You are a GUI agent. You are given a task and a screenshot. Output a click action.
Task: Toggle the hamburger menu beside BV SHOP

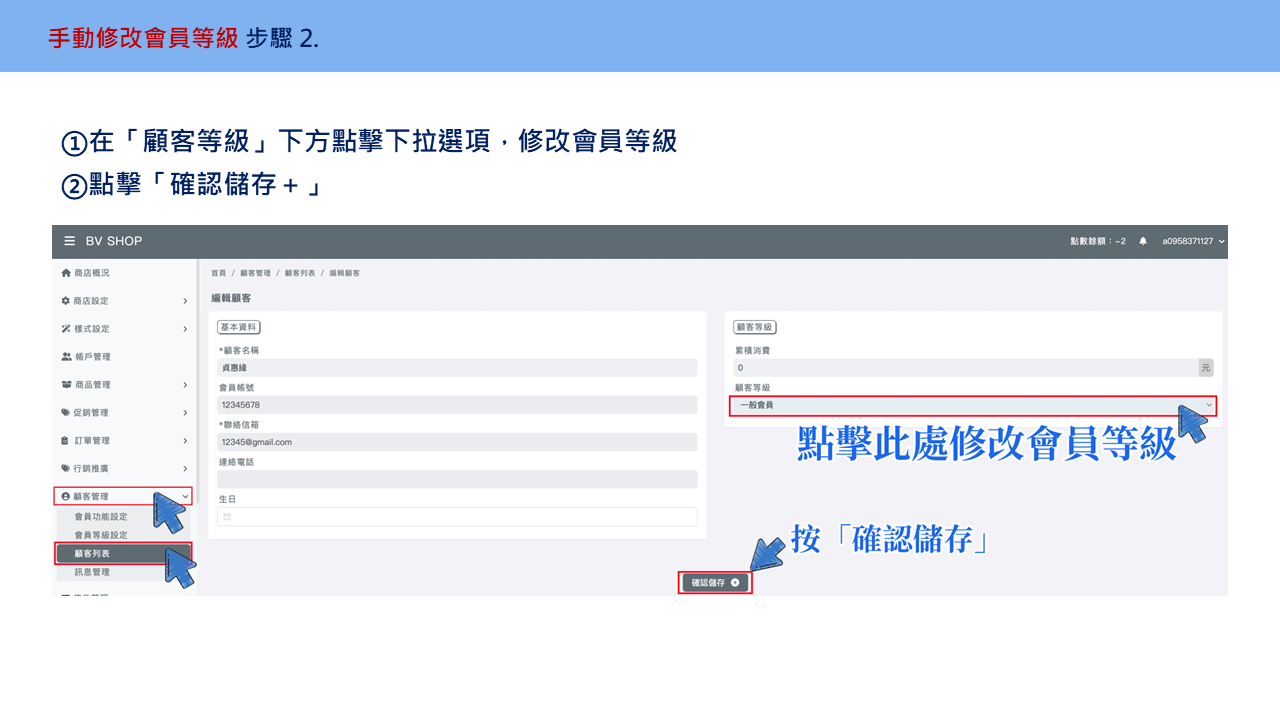tap(70, 241)
